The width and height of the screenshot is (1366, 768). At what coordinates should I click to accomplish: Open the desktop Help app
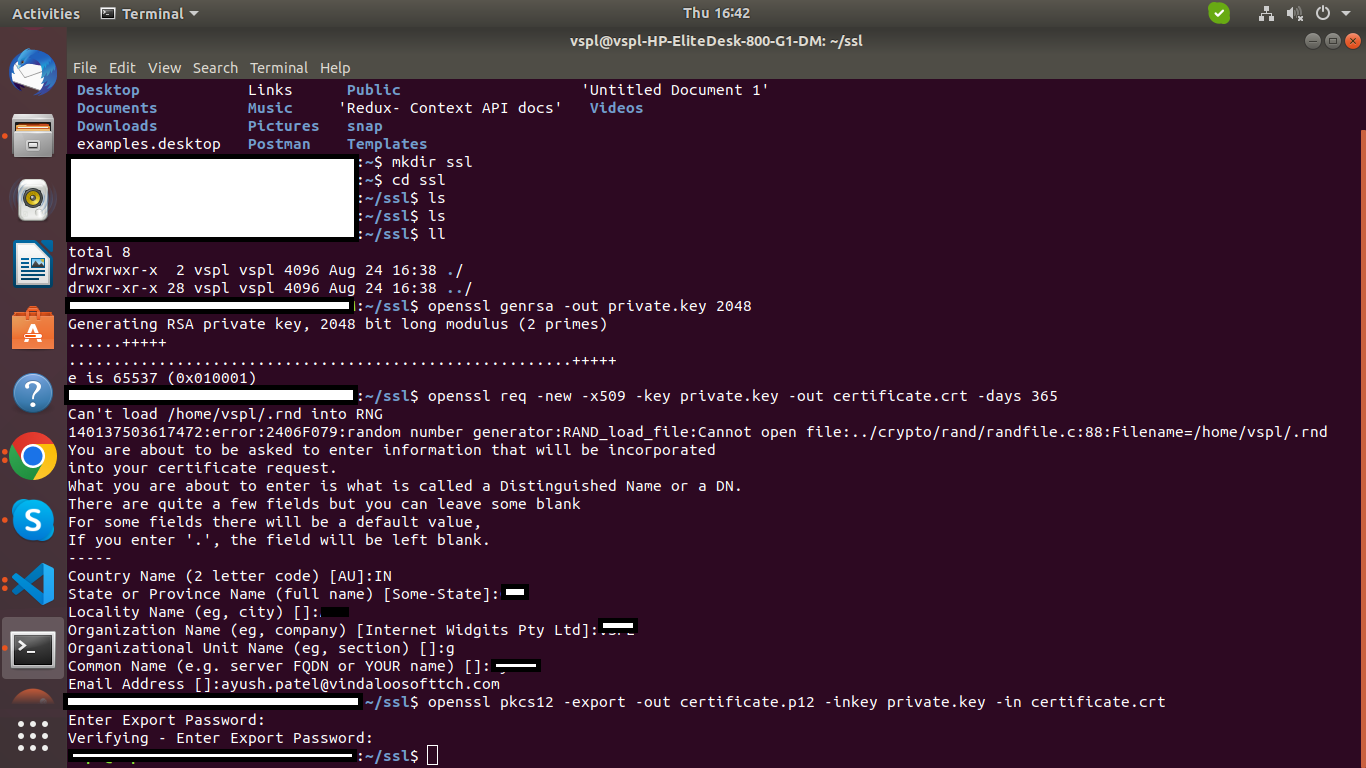click(33, 393)
